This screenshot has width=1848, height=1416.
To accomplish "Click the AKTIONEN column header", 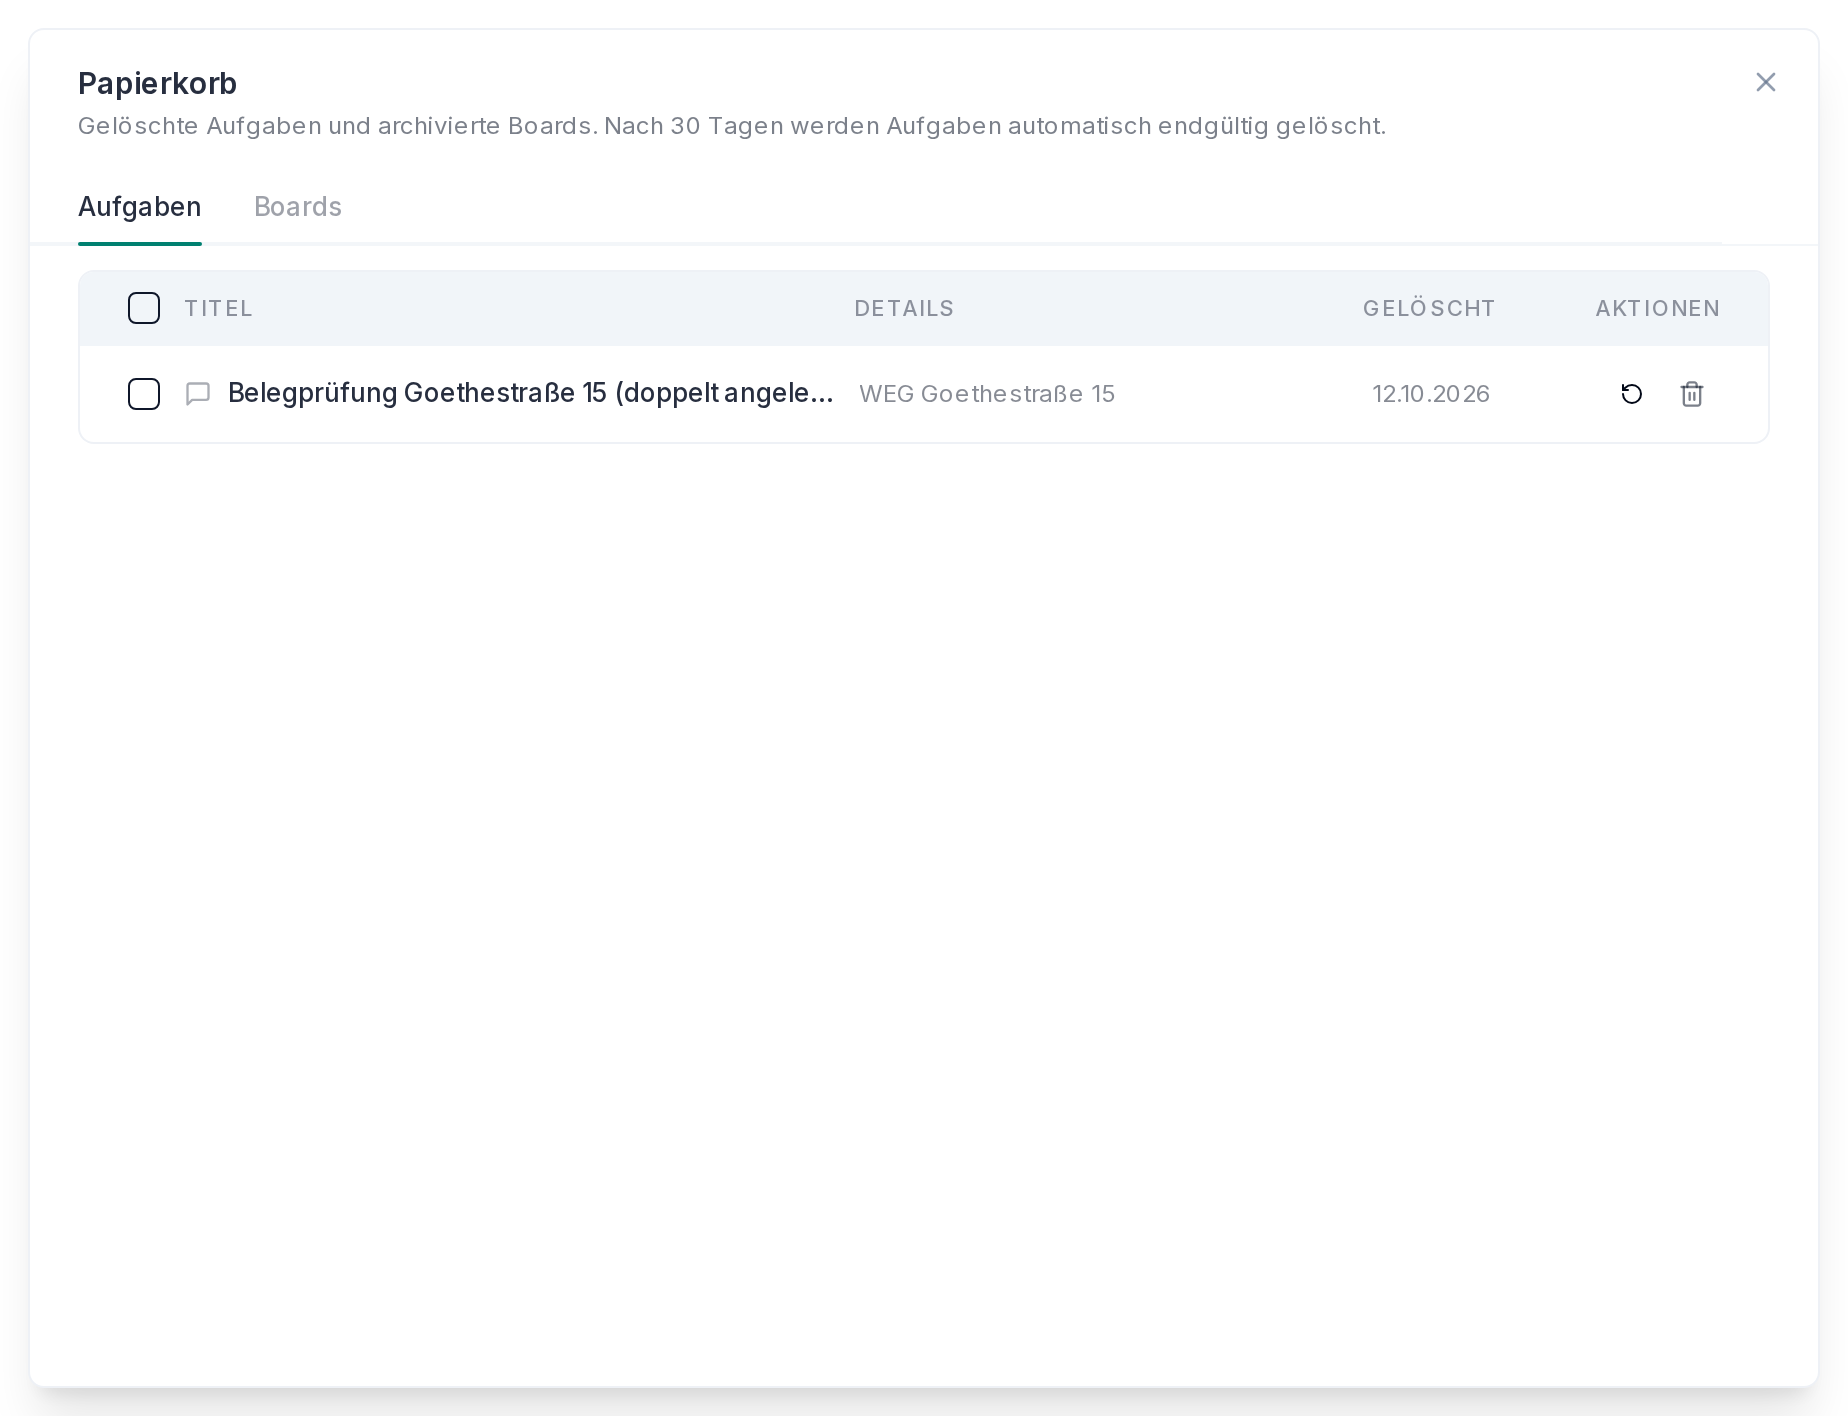I will tap(1658, 308).
